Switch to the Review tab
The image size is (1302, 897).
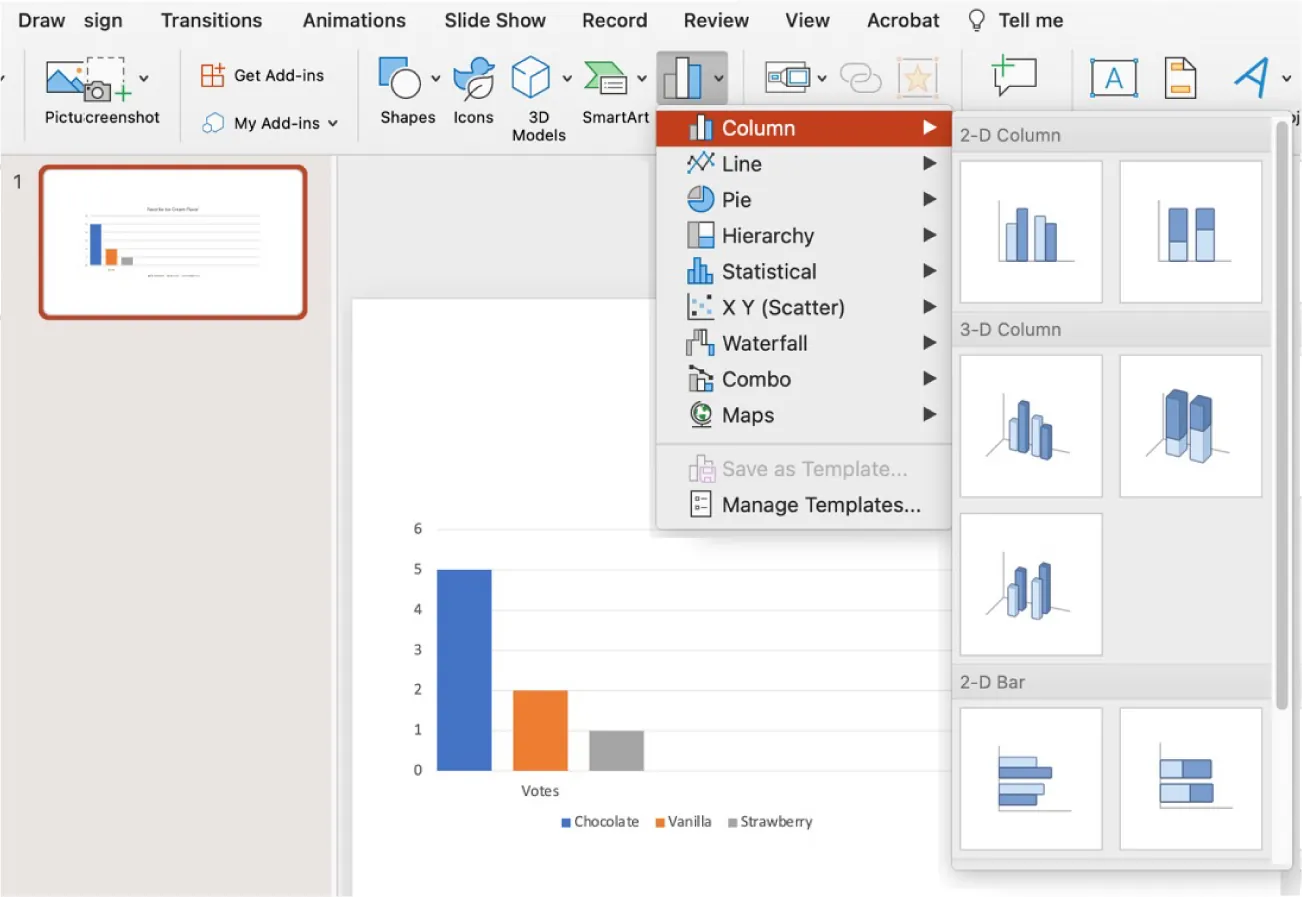tap(715, 20)
